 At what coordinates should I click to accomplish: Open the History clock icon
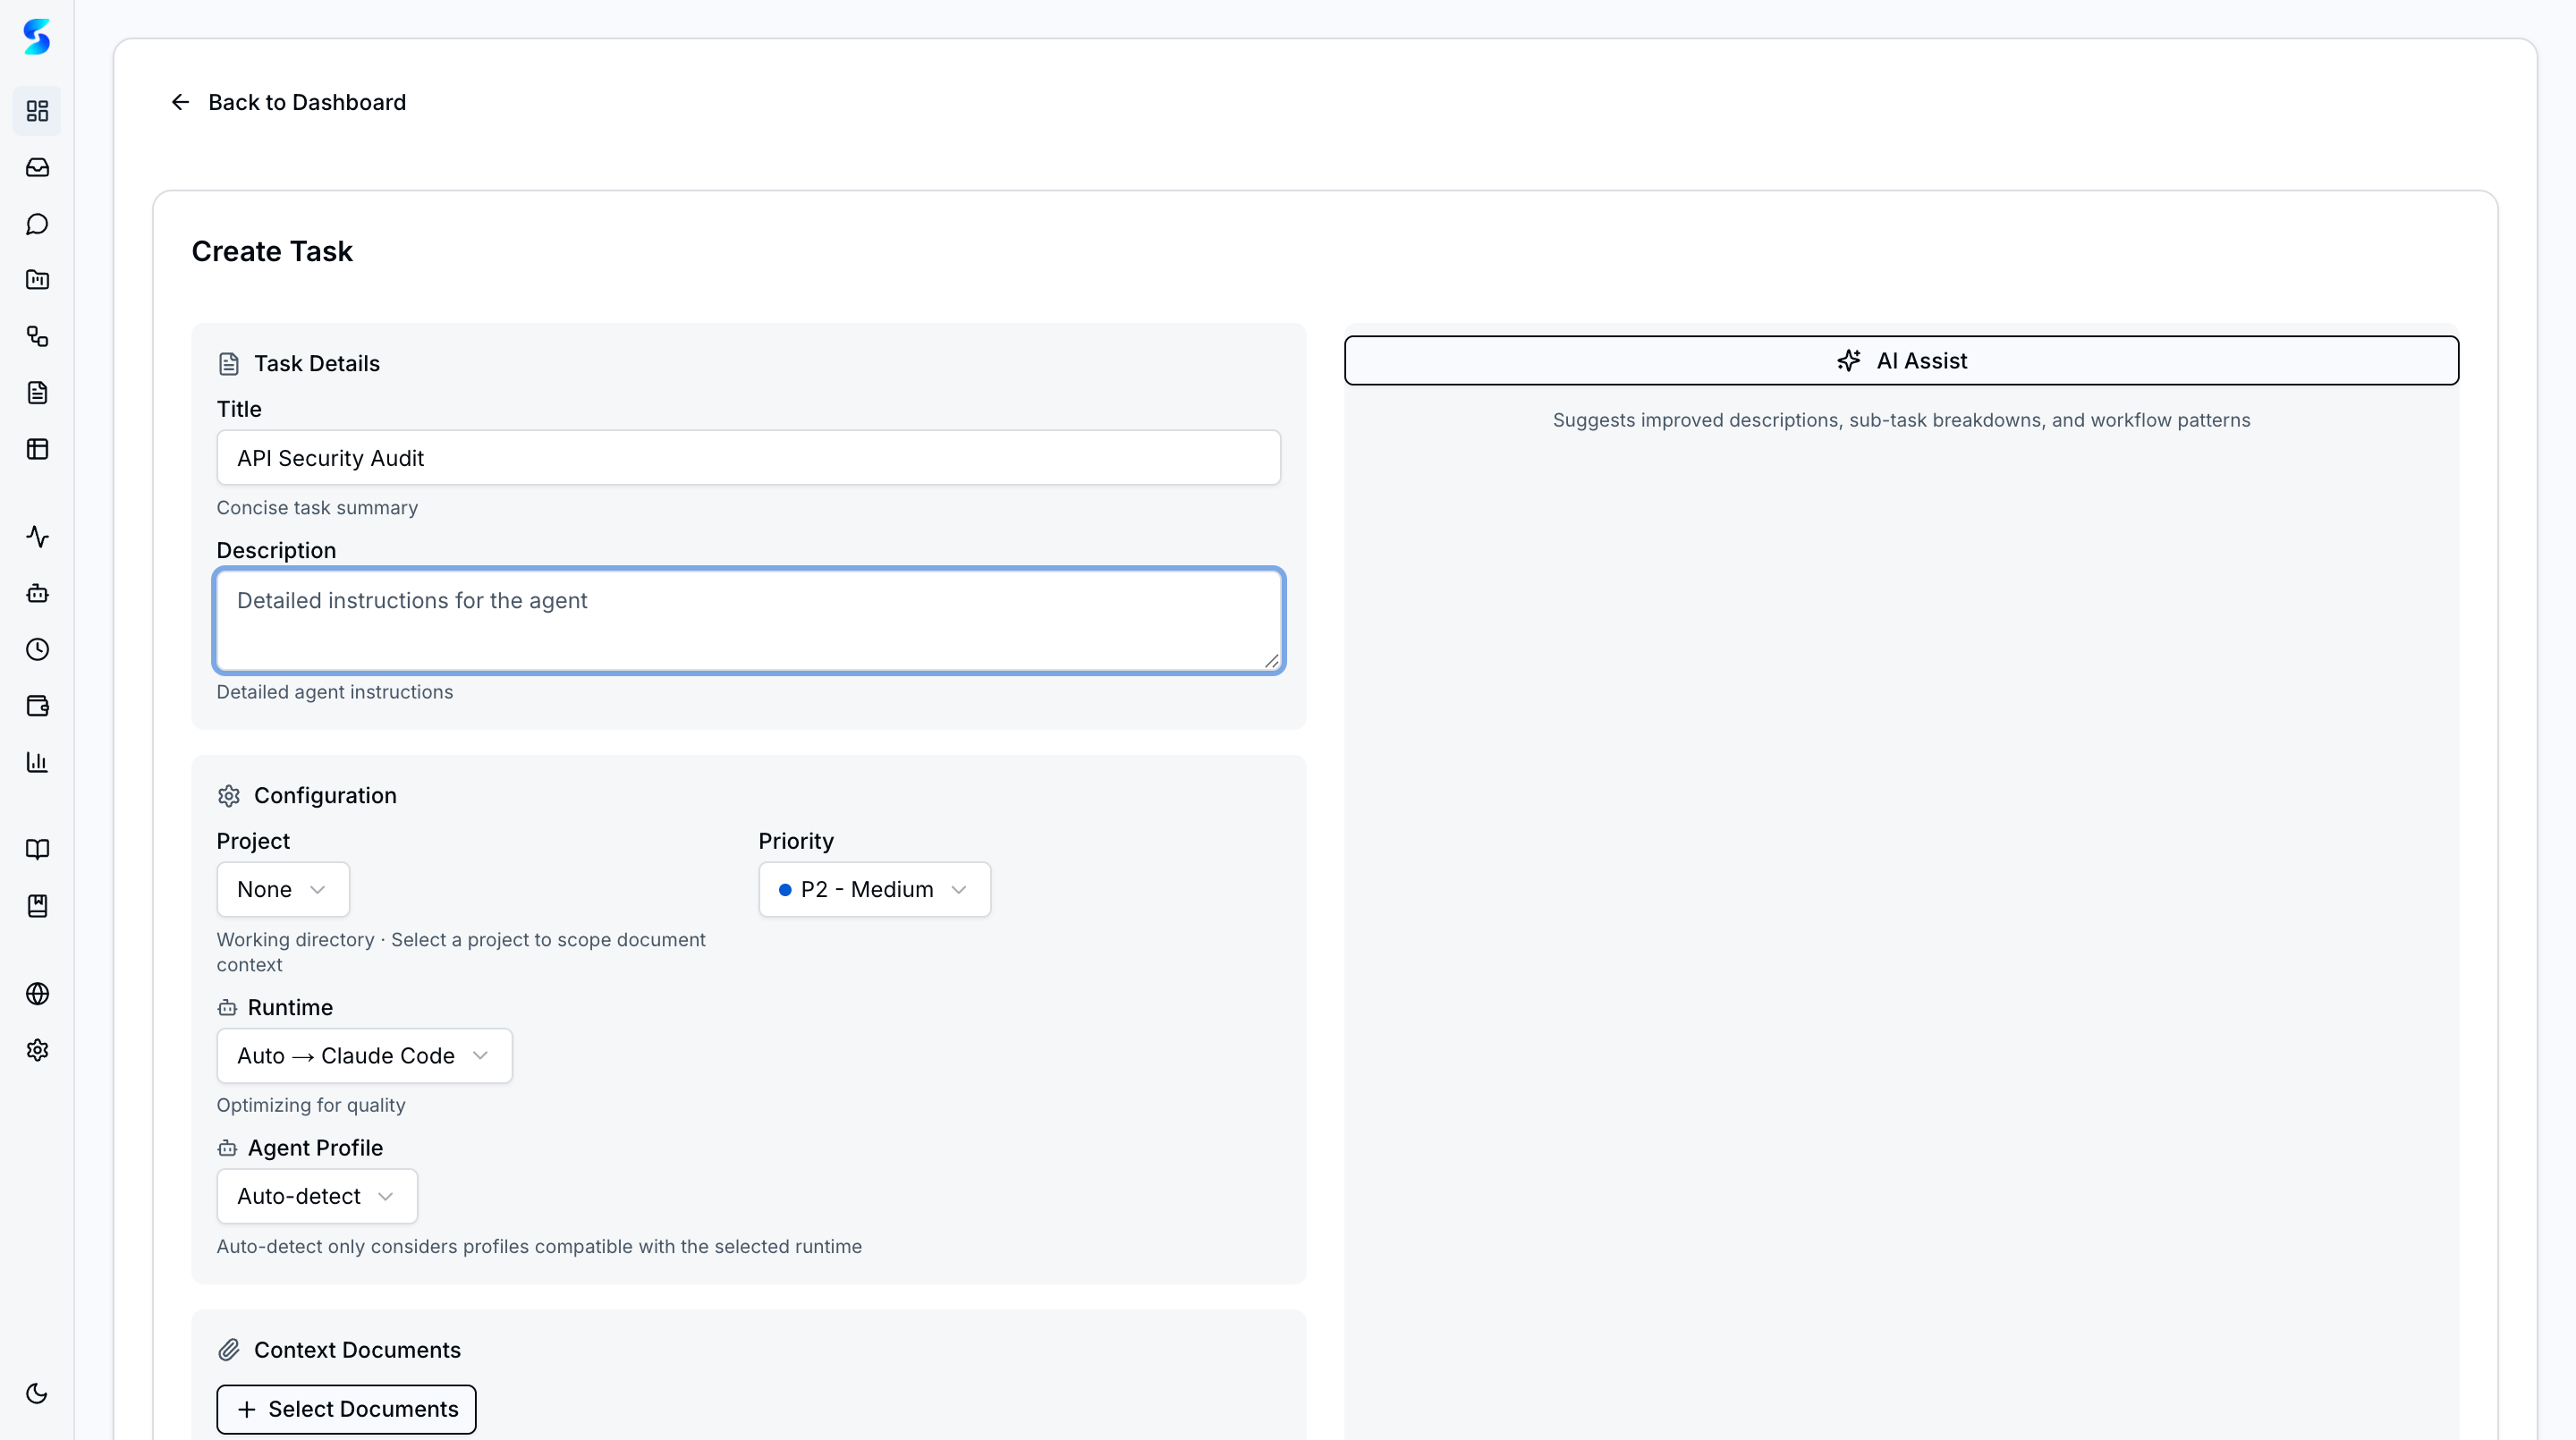(x=37, y=649)
